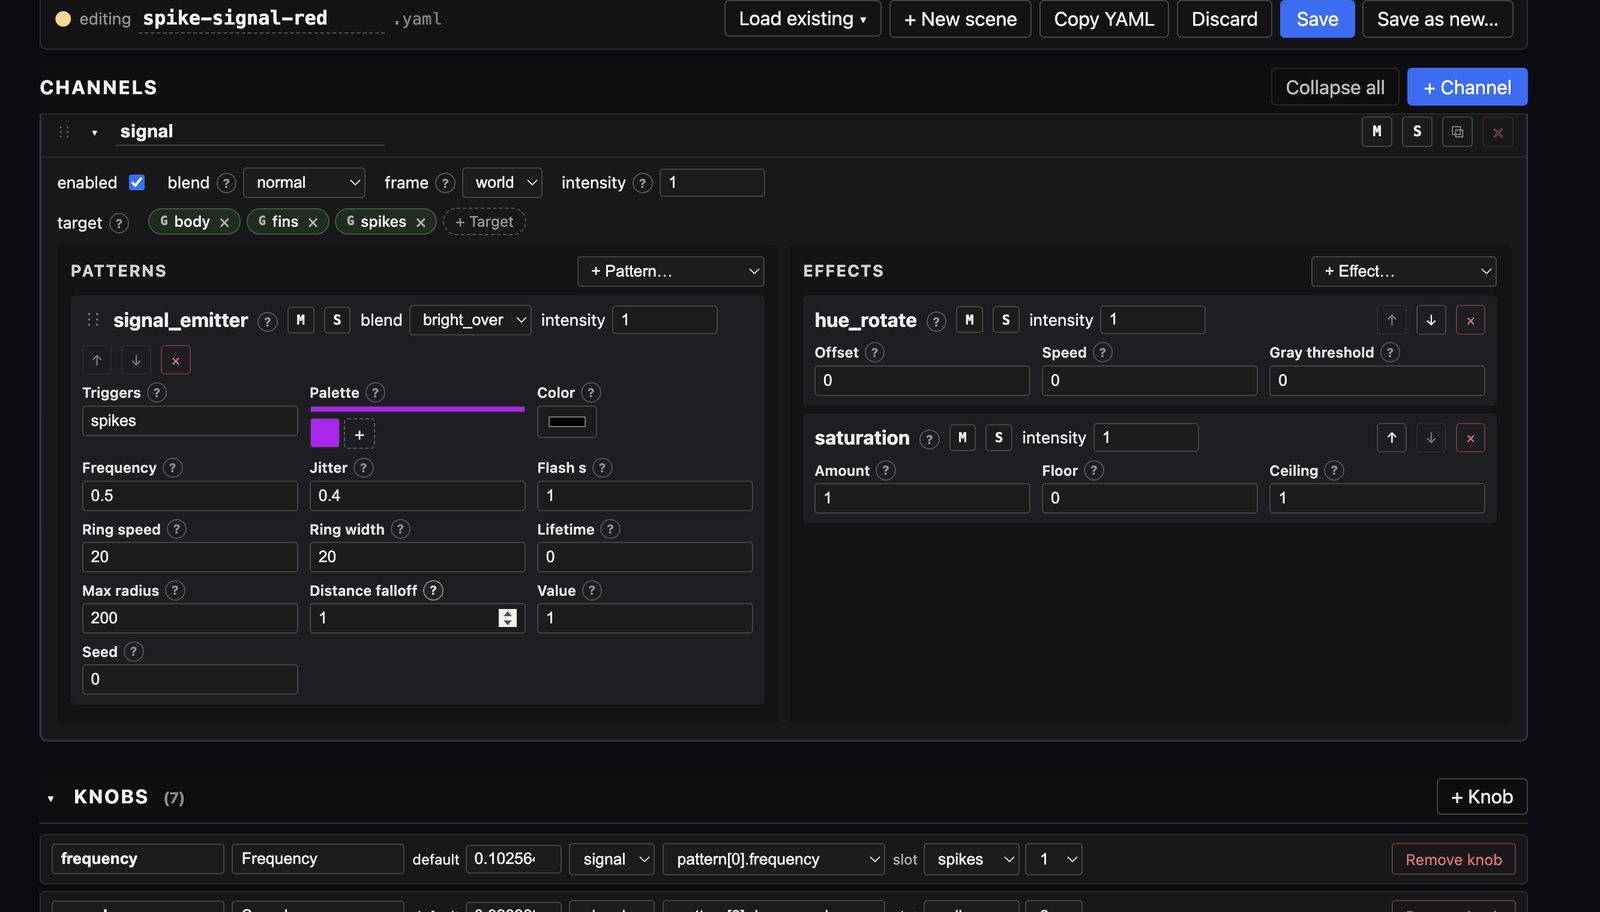Remove the frequency knob
The width and height of the screenshot is (1600, 912).
click(1453, 860)
